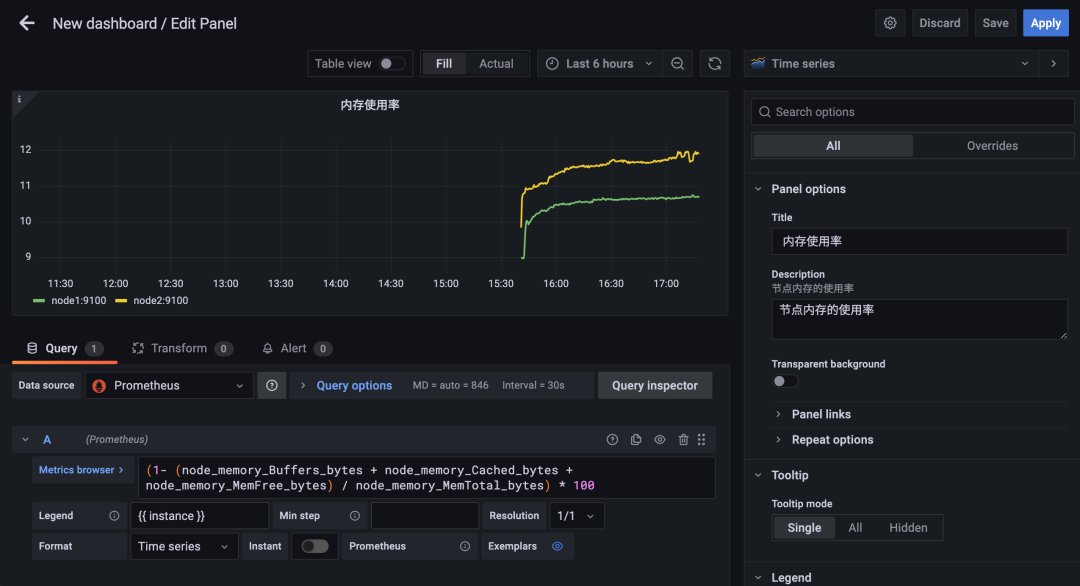Enable the Instant query switch
The height and width of the screenshot is (586, 1080).
[x=315, y=546]
